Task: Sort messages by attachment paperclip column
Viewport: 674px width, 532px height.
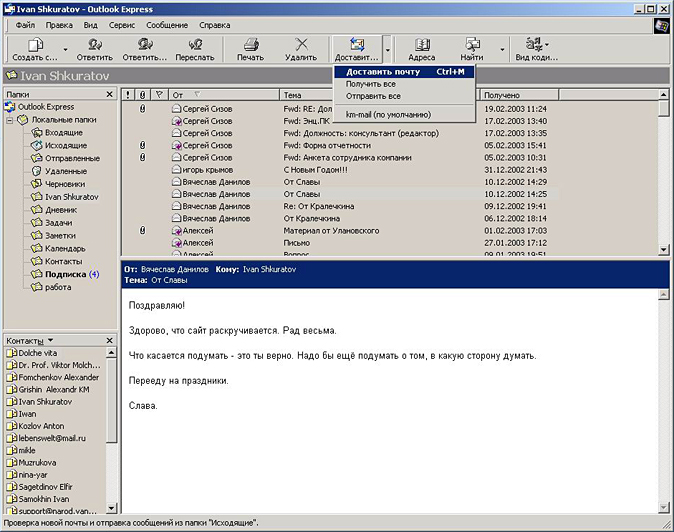Action: point(142,94)
